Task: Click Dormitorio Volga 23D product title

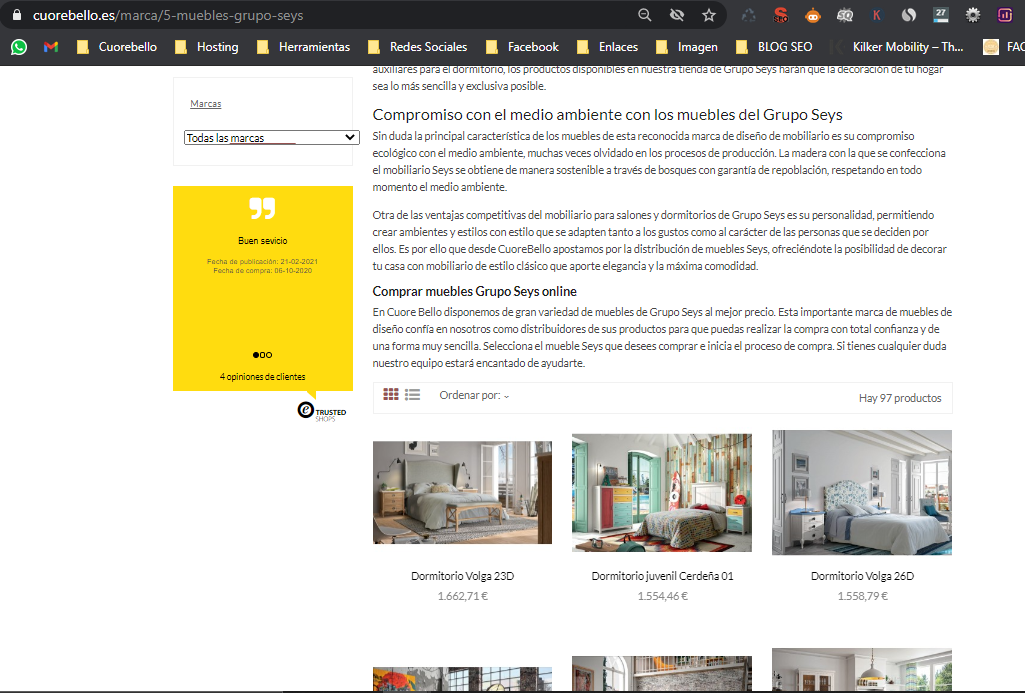Action: pyautogui.click(x=462, y=576)
